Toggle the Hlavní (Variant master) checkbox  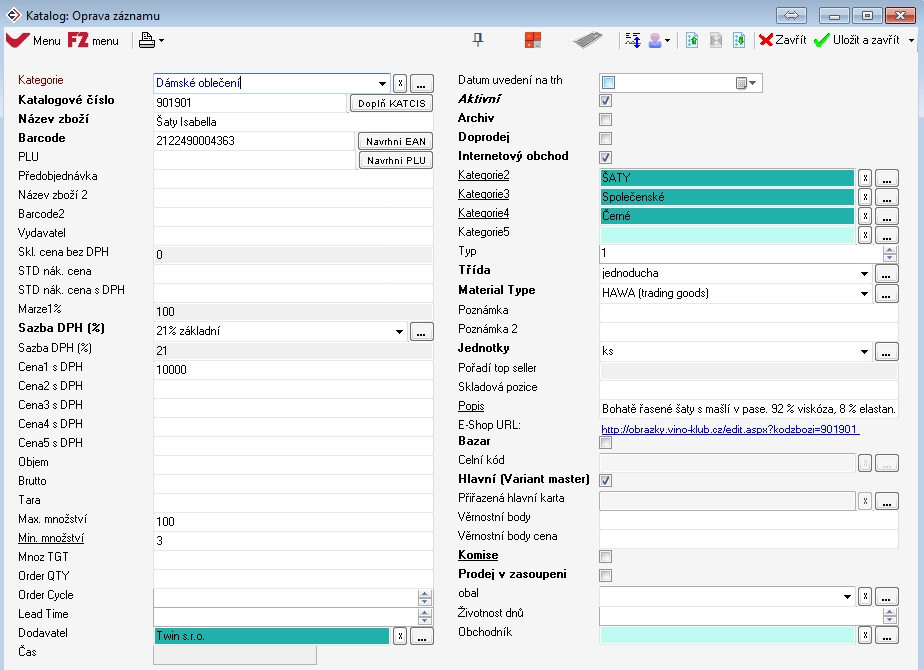point(605,480)
